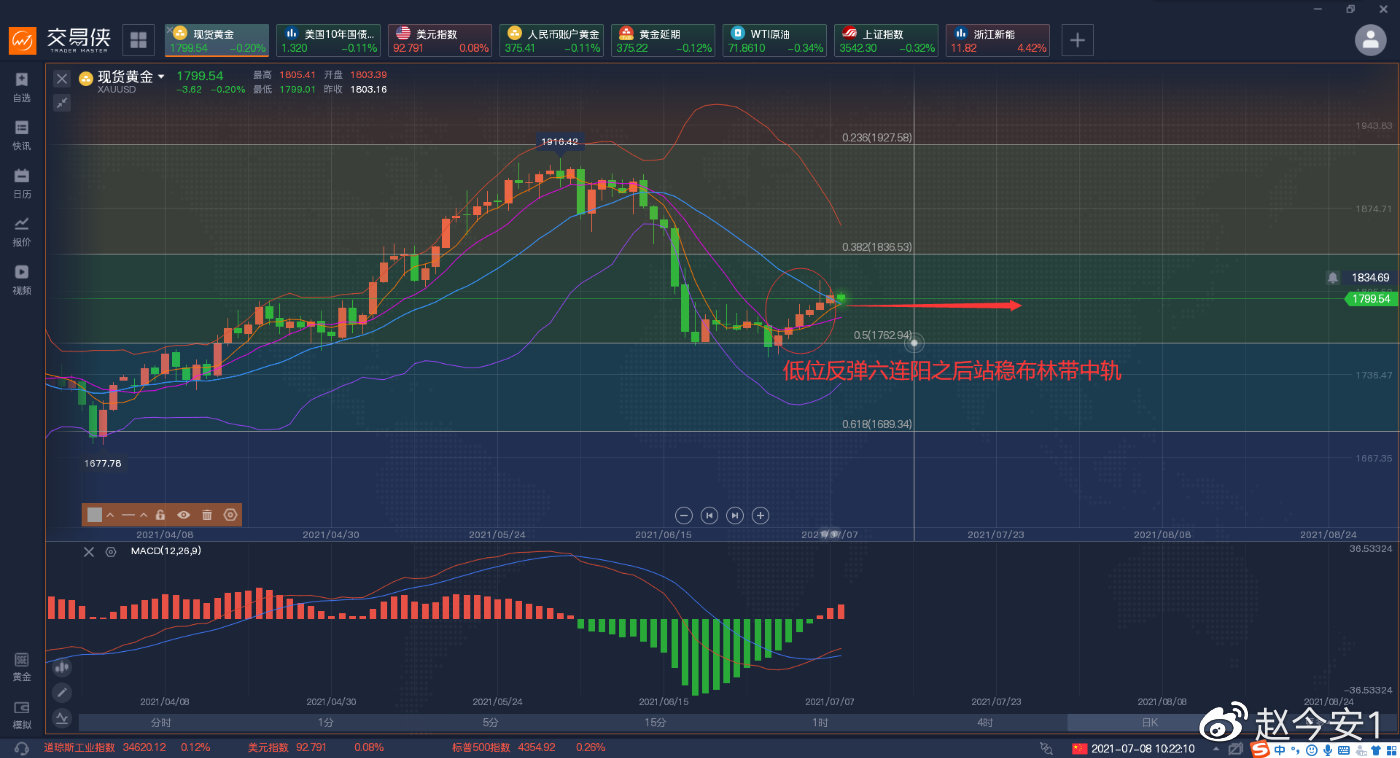Switch to the 1分 timeframe tab
Viewport: 1400px width, 758px height.
326,722
